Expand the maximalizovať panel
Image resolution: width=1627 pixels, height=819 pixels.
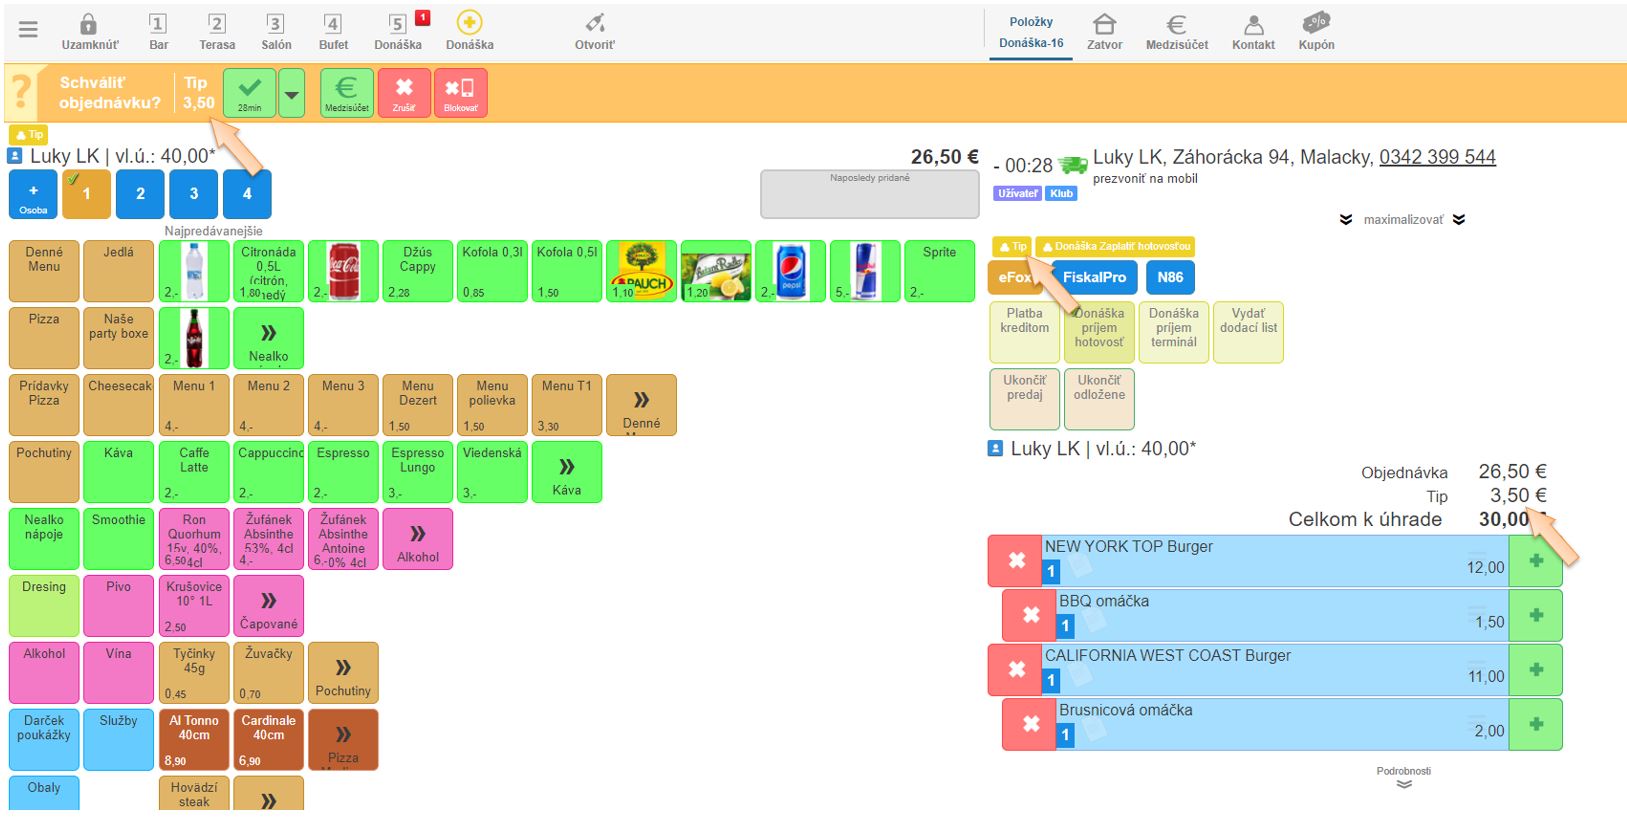pyautogui.click(x=1403, y=220)
